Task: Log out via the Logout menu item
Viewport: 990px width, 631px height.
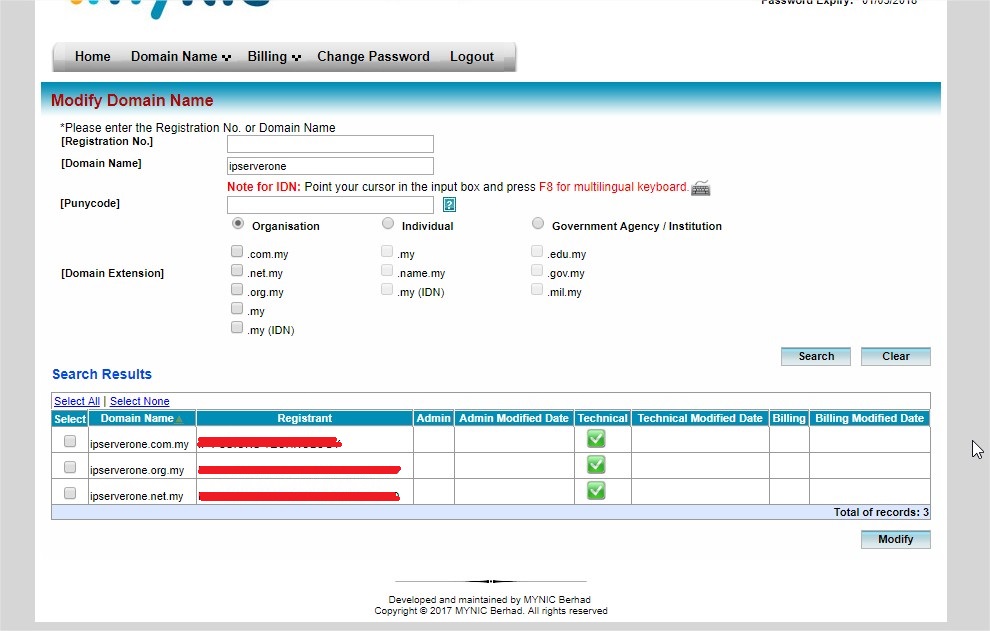Action: pyautogui.click(x=472, y=57)
